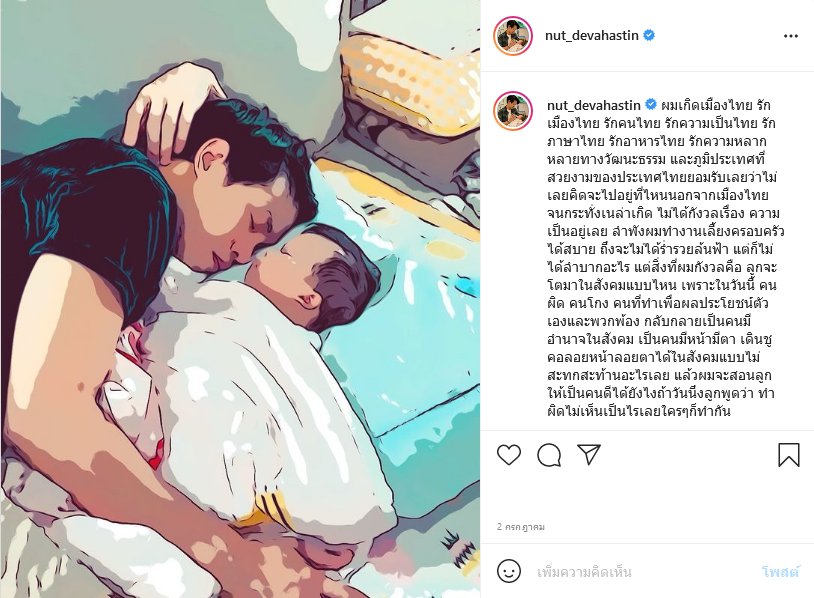This screenshot has height=598, width=814.
Task: Focus the เพิ่มความคิดเห็น comment field
Action: 644,572
